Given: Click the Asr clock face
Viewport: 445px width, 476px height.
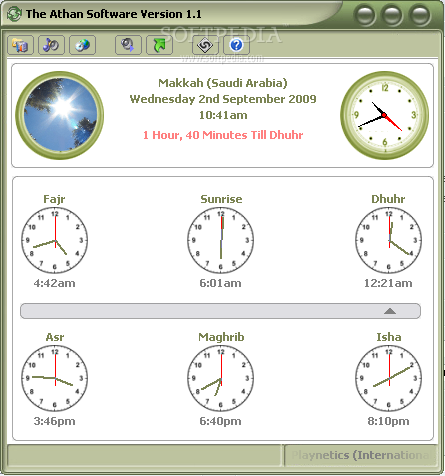Looking at the screenshot, I should (55, 378).
